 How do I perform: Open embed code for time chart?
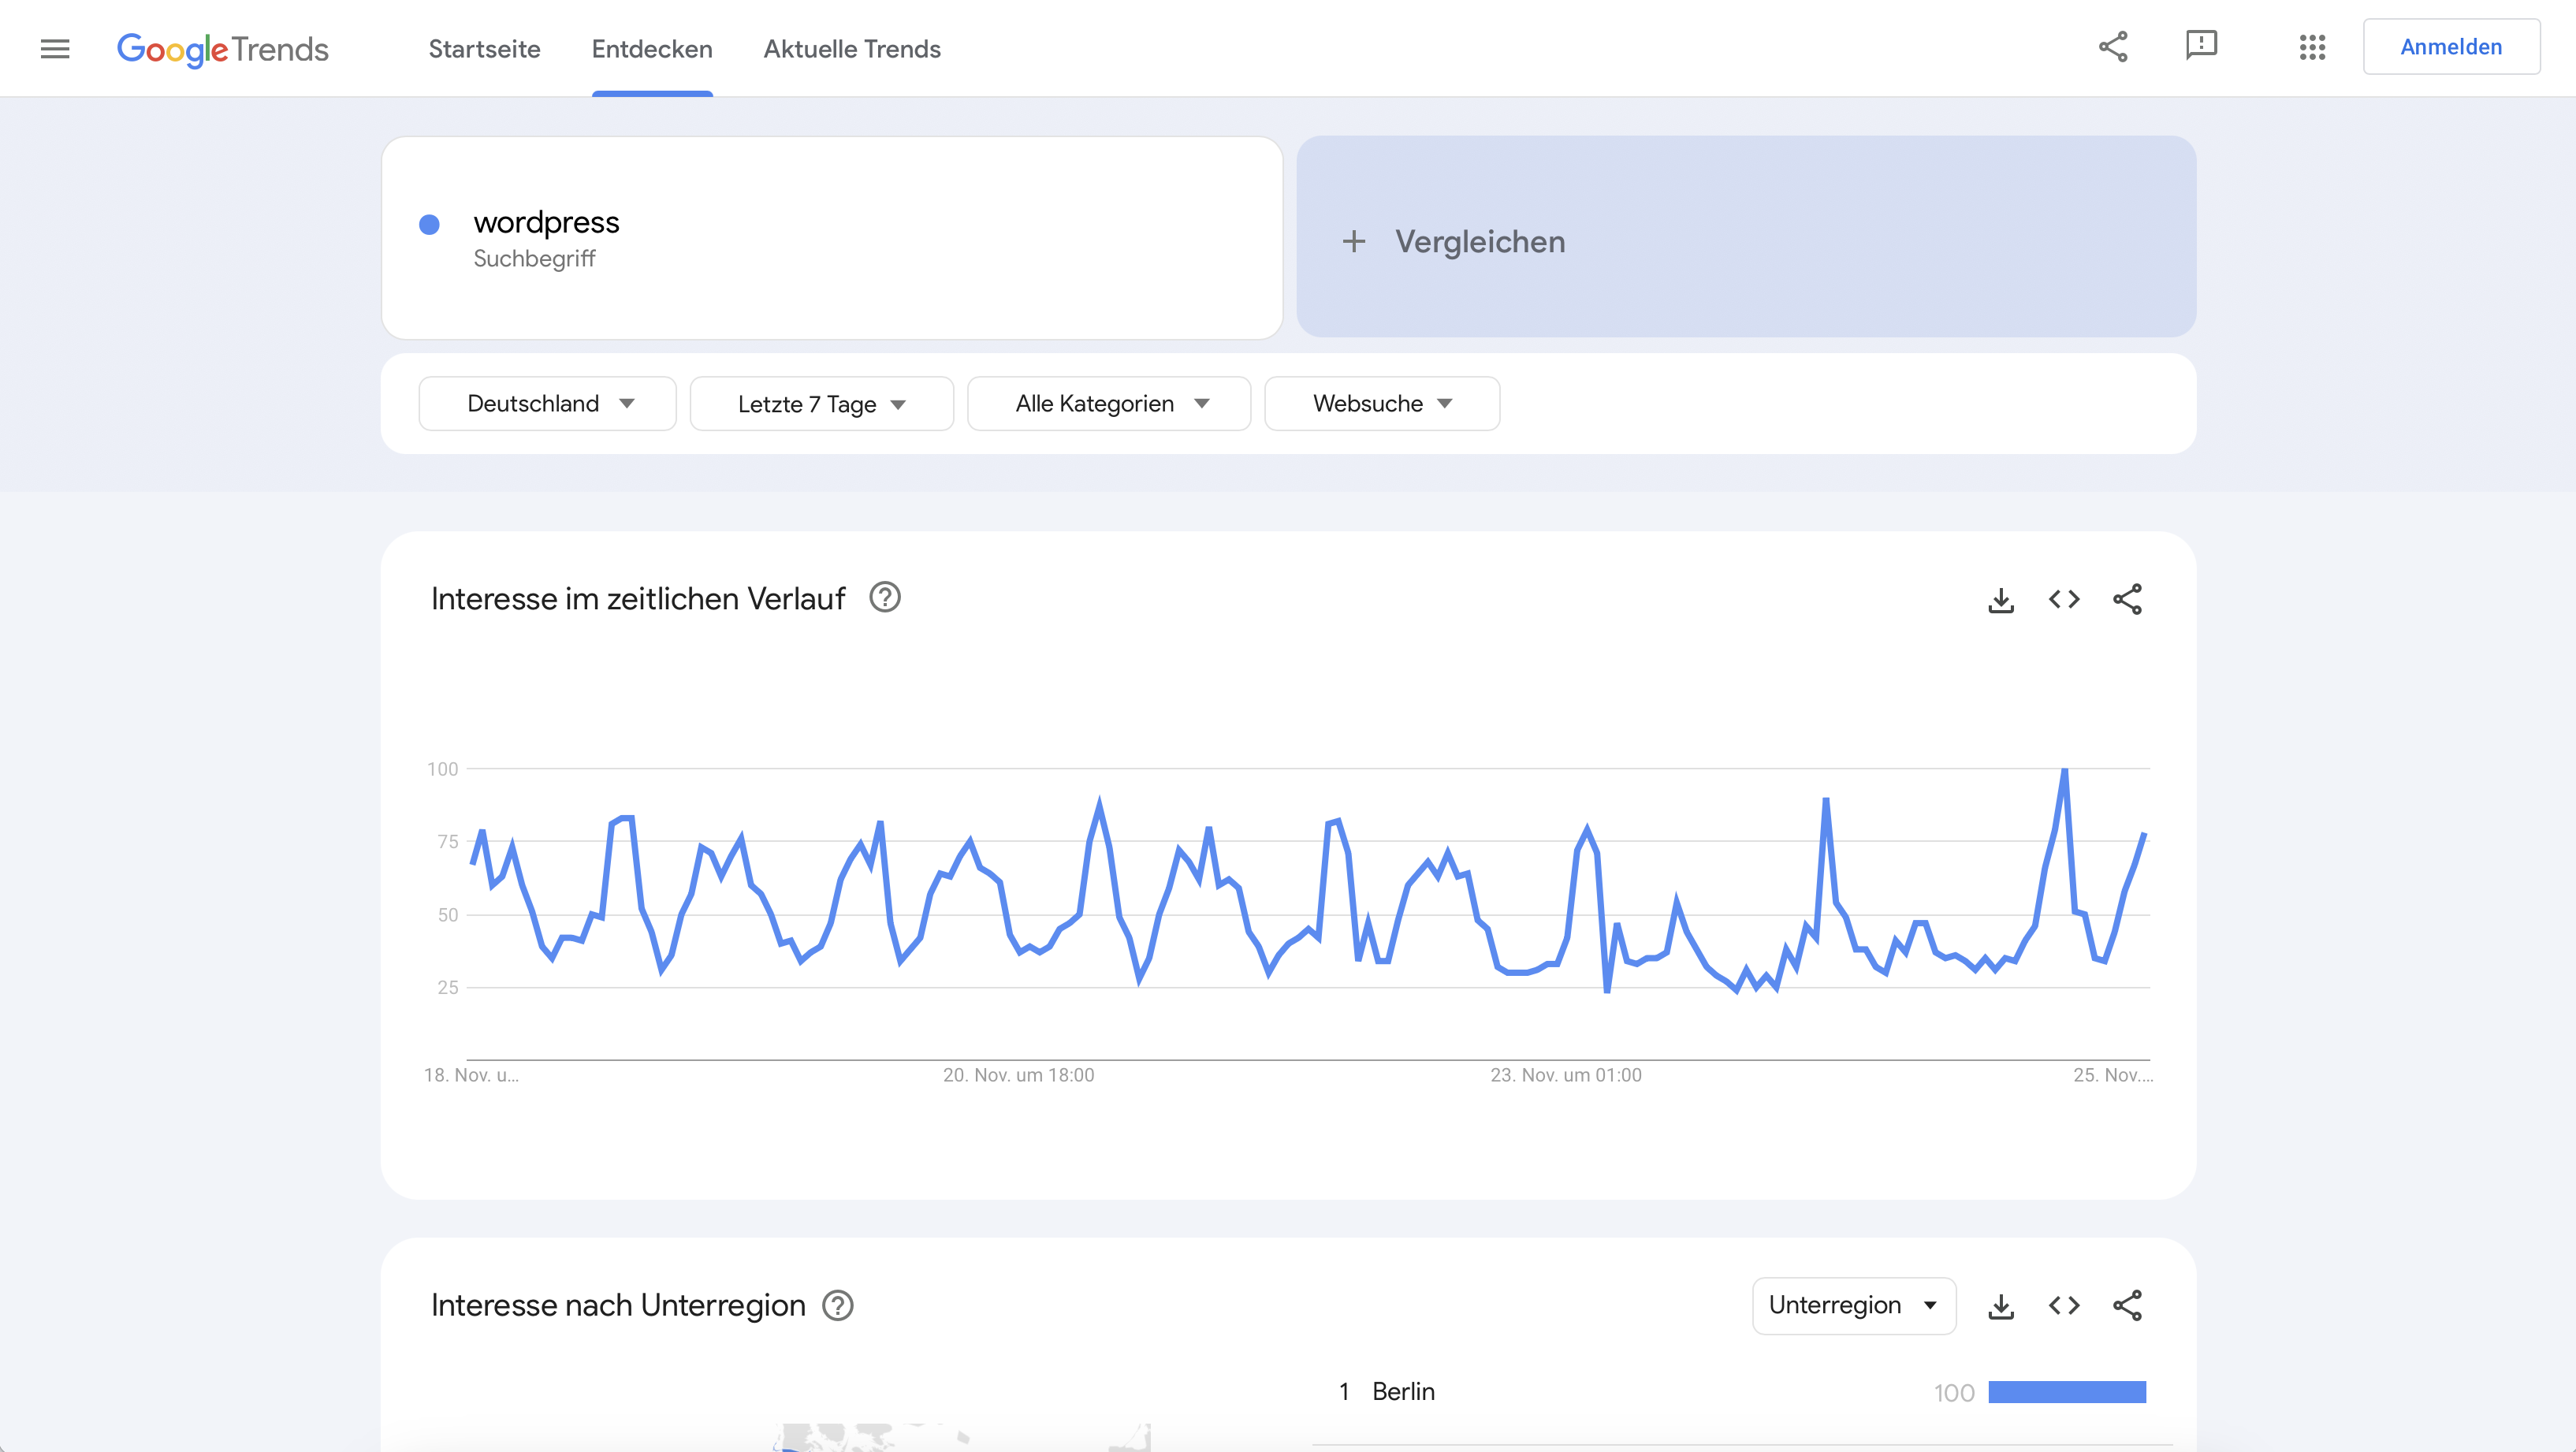click(2064, 600)
